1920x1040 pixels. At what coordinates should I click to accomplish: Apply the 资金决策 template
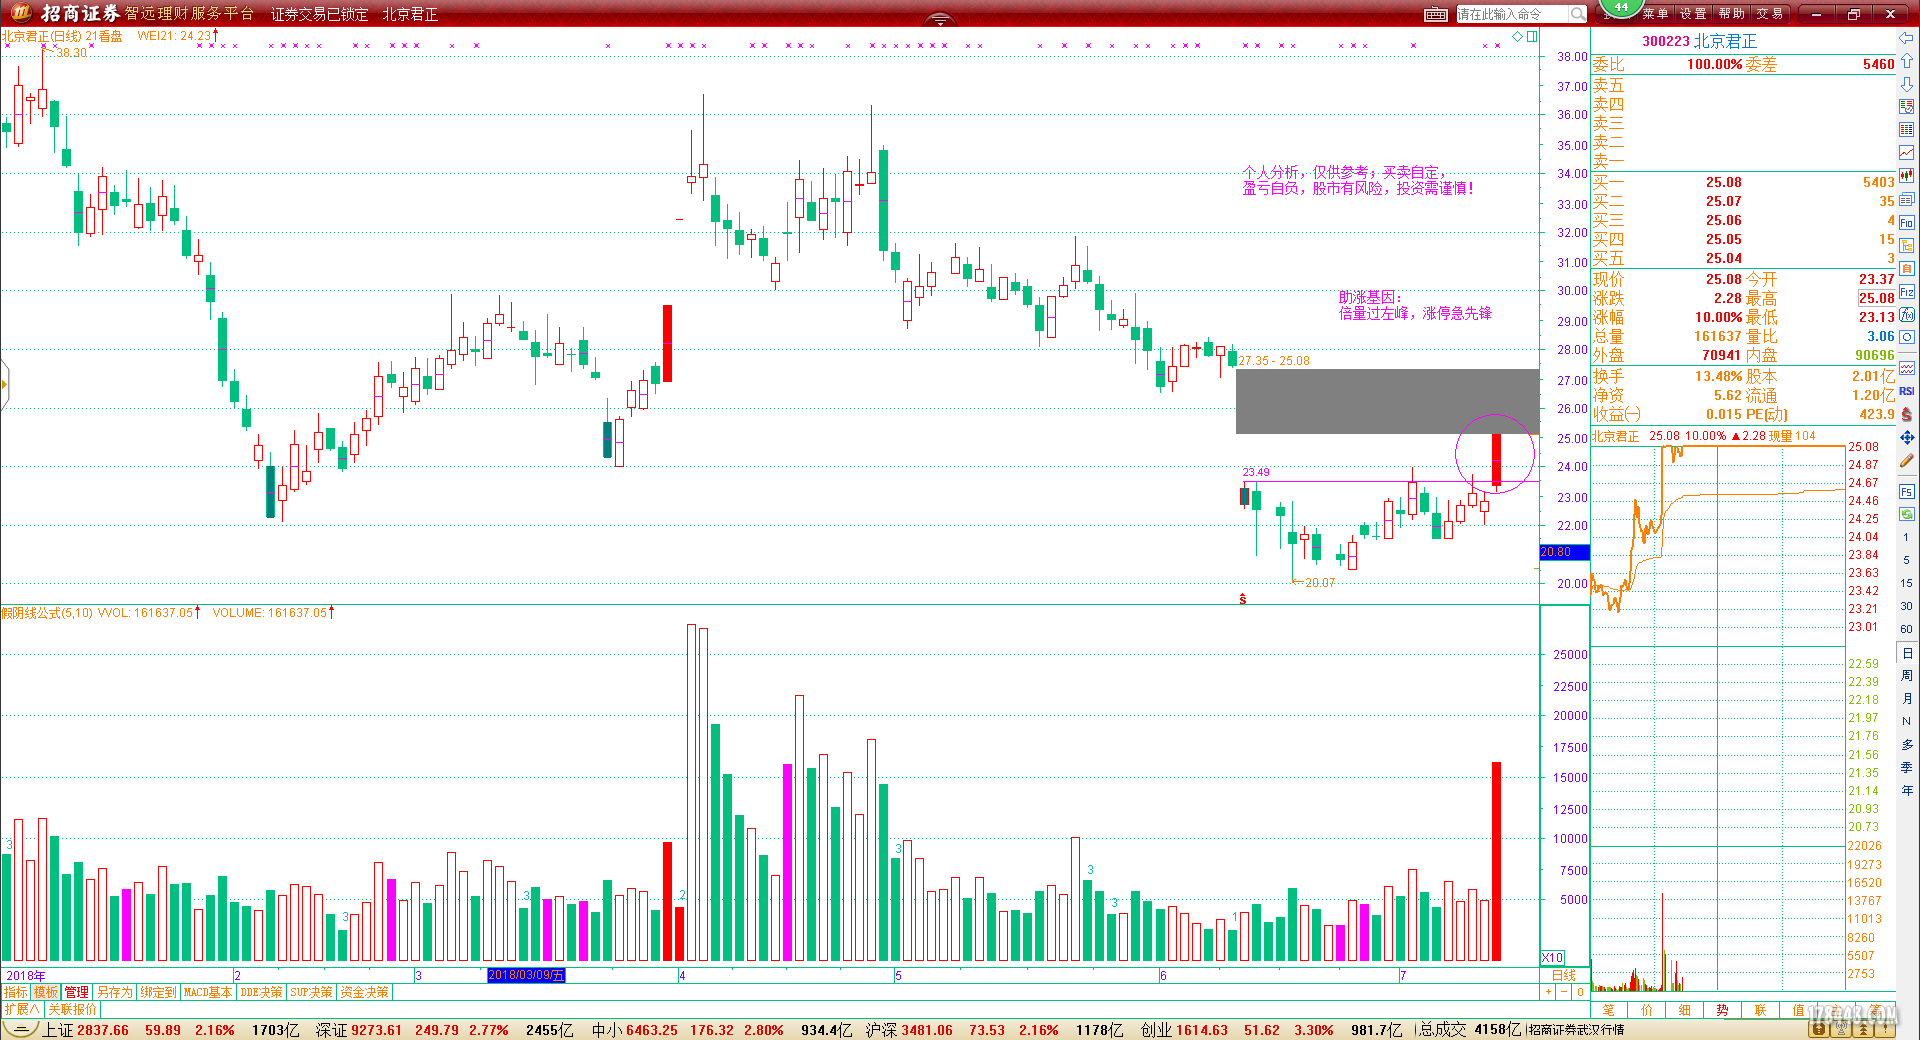pos(364,992)
